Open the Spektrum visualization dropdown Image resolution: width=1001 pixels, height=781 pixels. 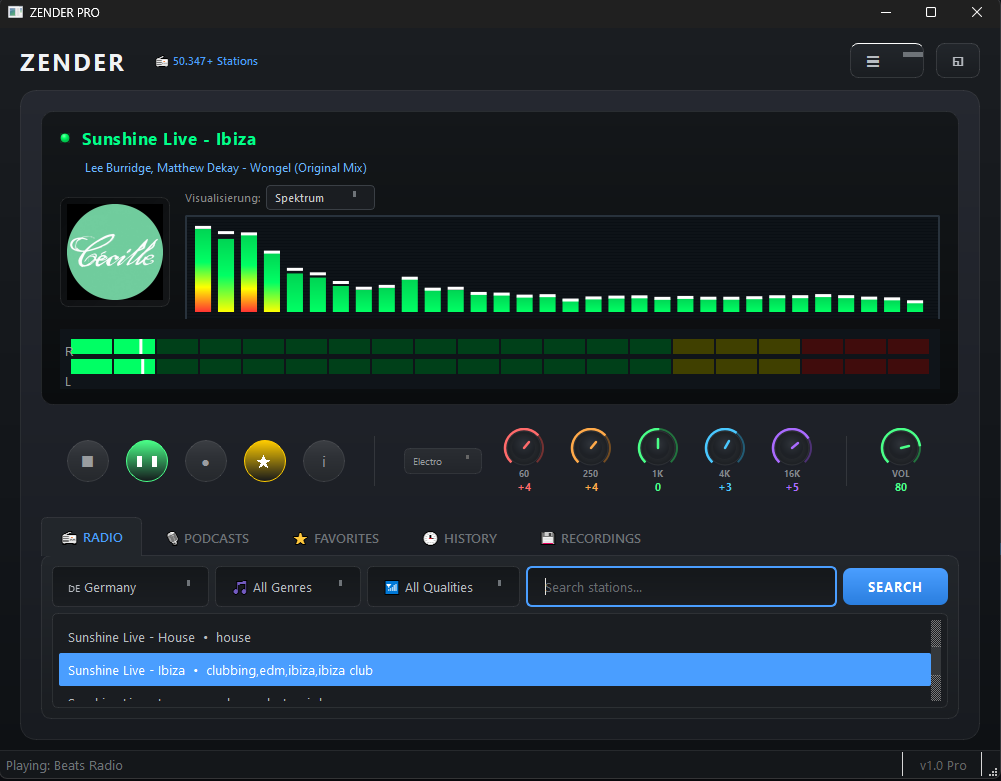(320, 197)
